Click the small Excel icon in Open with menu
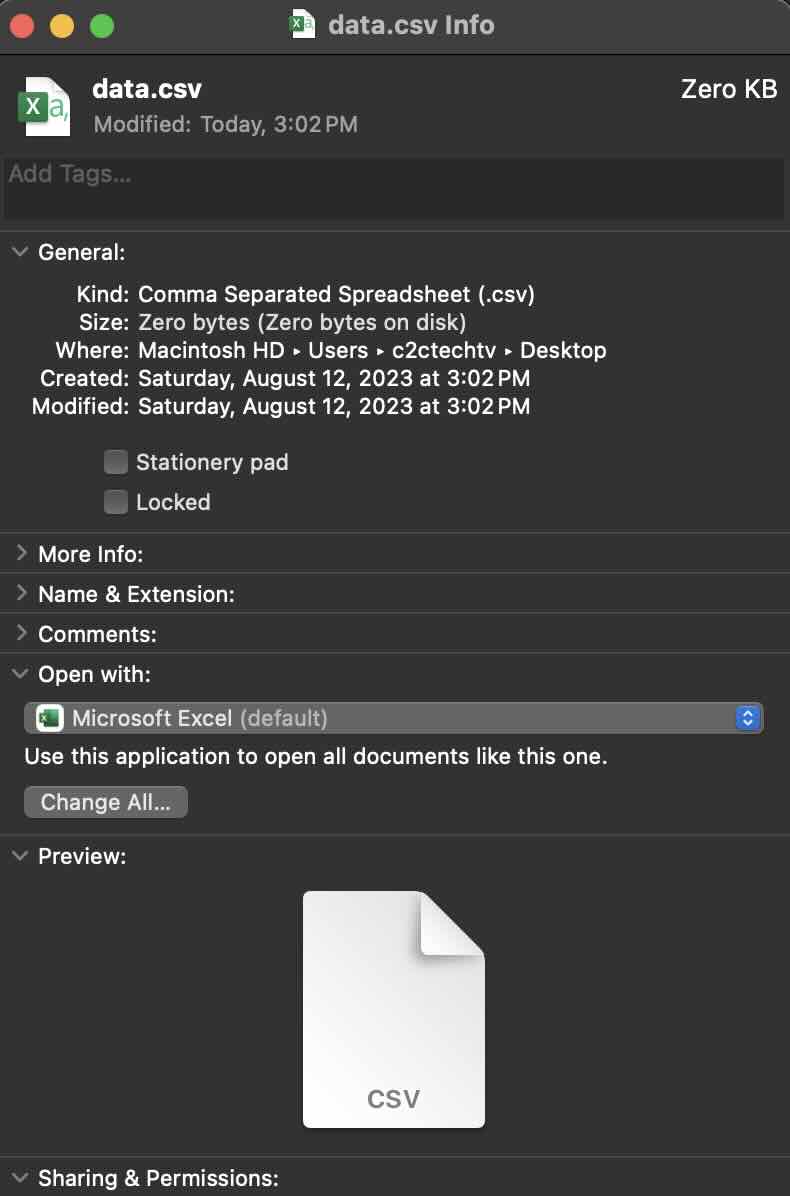 pos(48,717)
